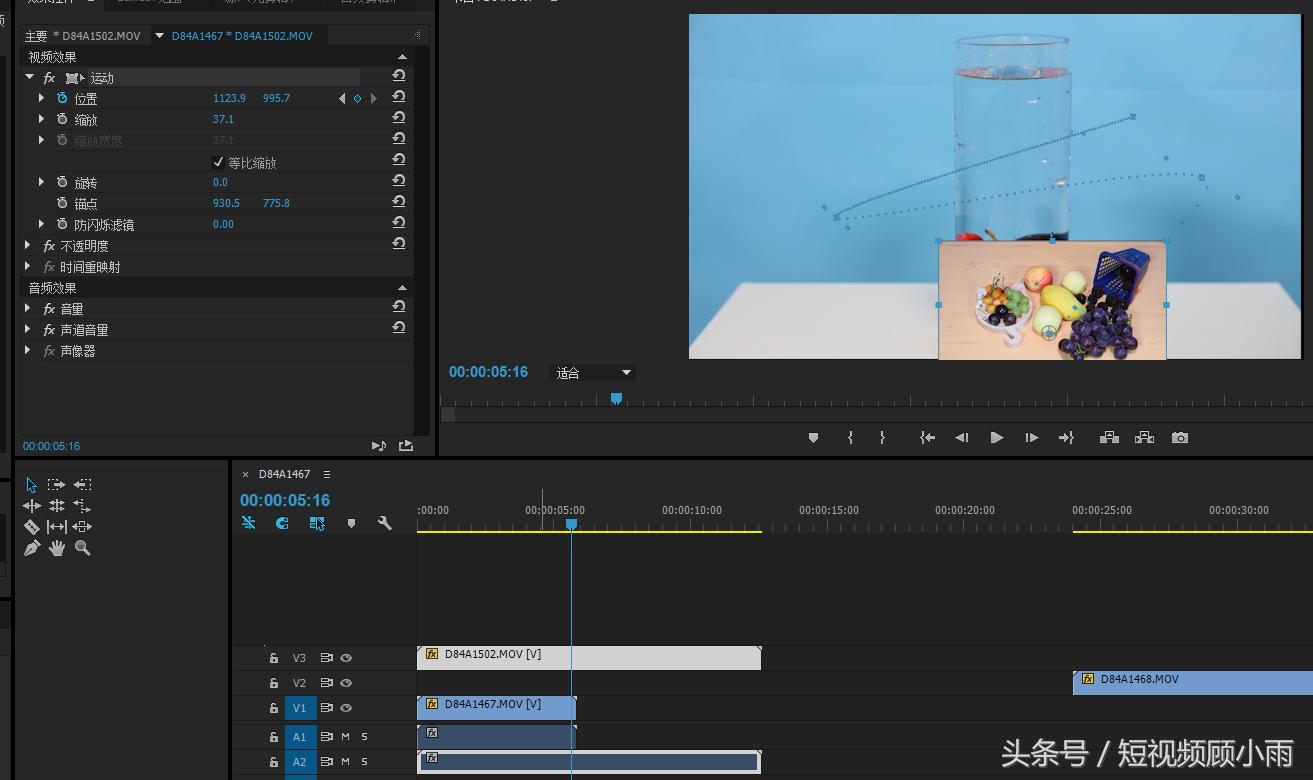Click the 缩放 value 37.1
1313x780 pixels.
223,119
